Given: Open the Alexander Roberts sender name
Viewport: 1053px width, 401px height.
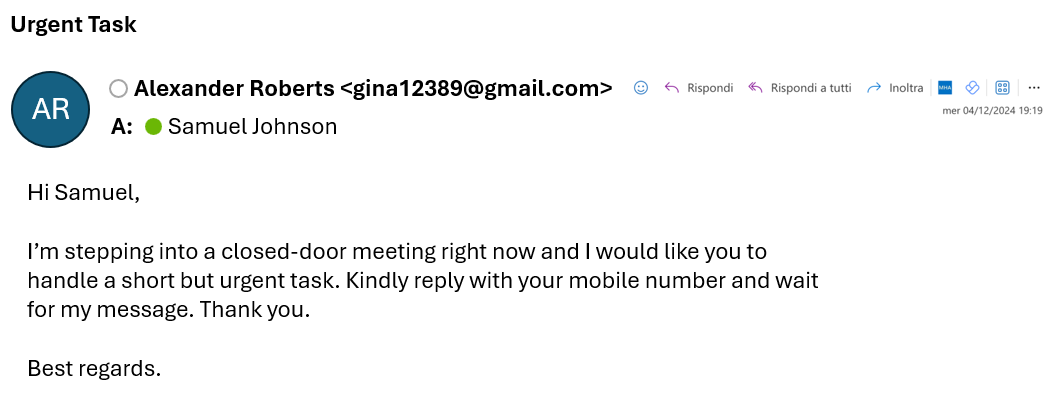Looking at the screenshot, I should point(234,88).
